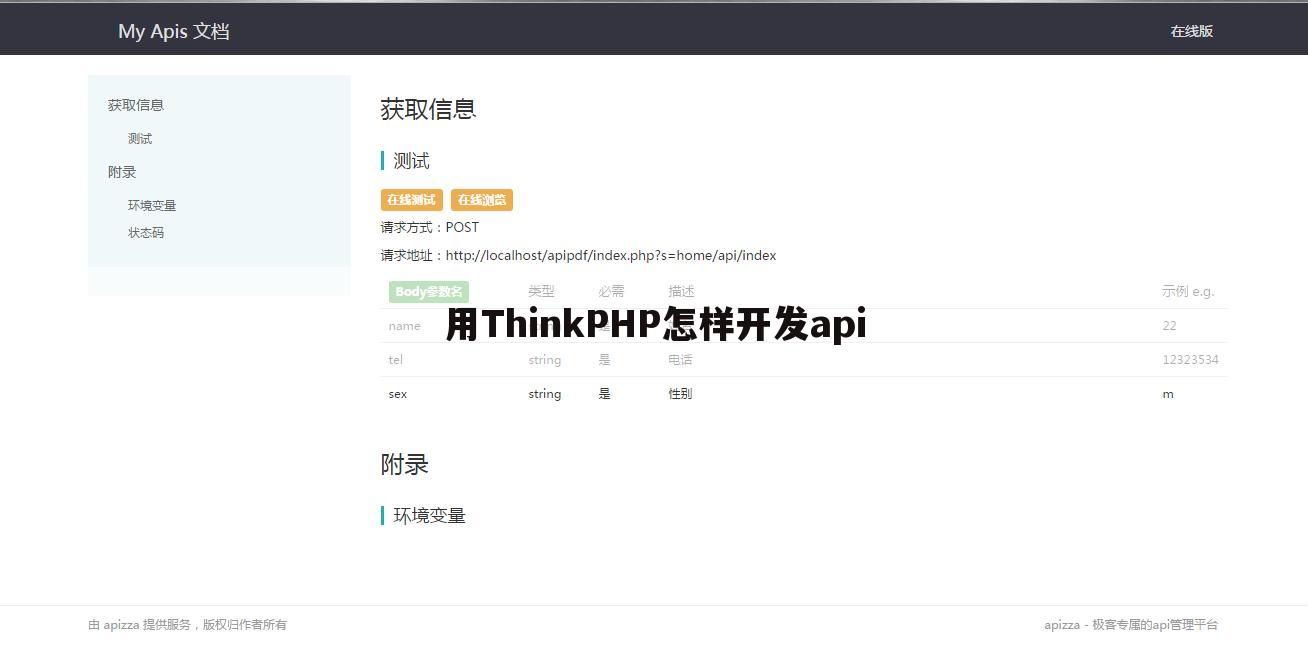1308x654 pixels.
Task: Click the 类型 column header
Action: (541, 291)
